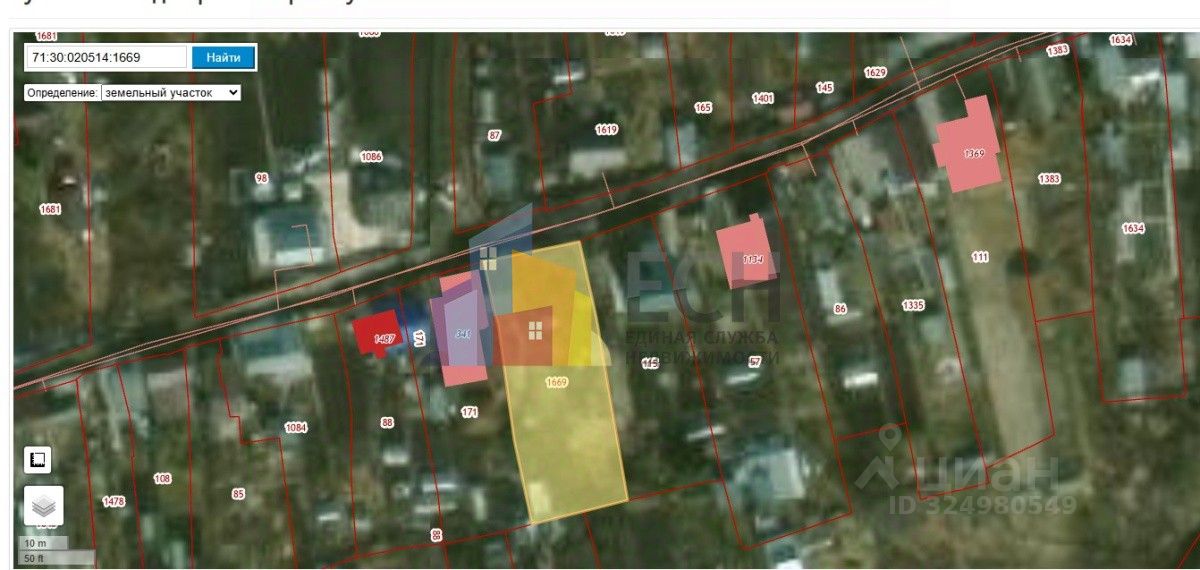Select parcel label 1478
Viewport: 1200px width, 570px height.
[x=114, y=501]
